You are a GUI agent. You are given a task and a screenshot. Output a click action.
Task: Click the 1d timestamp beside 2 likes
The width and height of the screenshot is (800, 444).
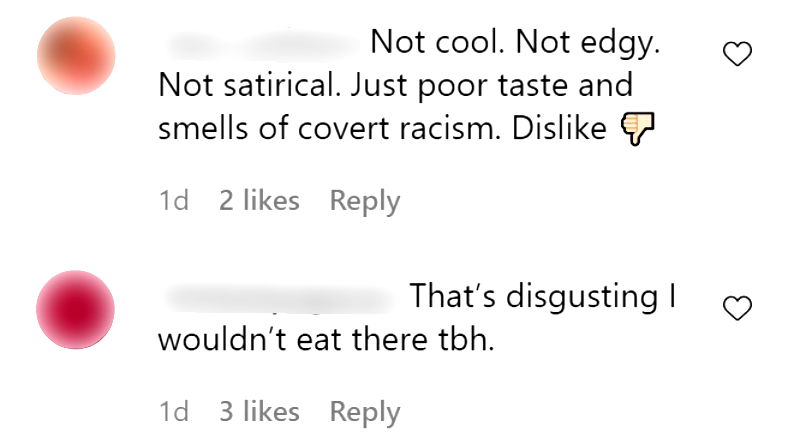tap(173, 200)
